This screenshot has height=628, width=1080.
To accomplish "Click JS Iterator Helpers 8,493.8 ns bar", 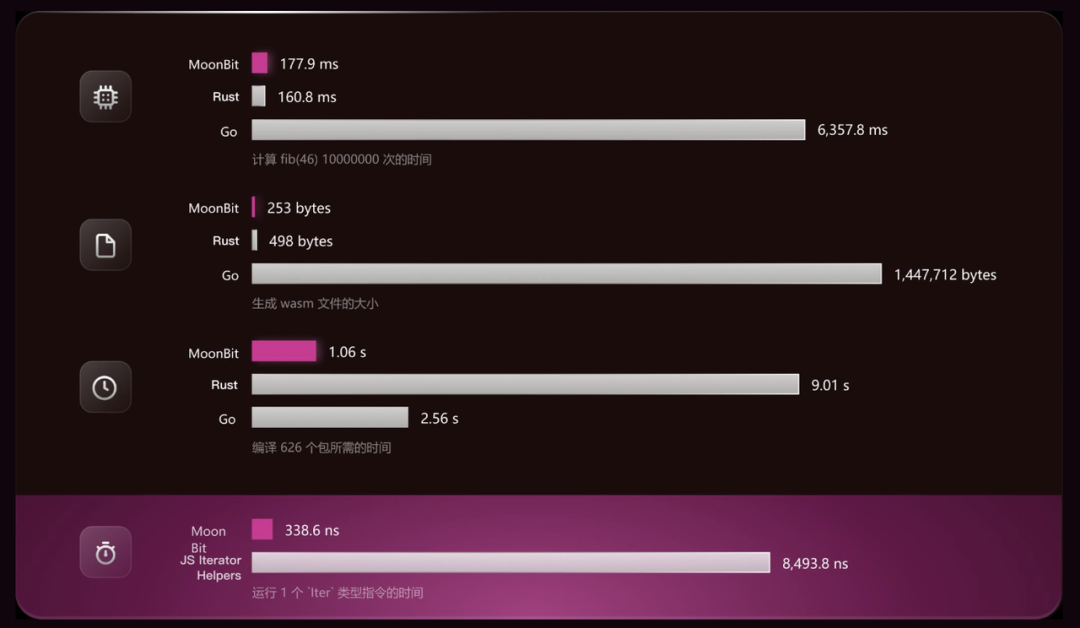I will point(511,563).
